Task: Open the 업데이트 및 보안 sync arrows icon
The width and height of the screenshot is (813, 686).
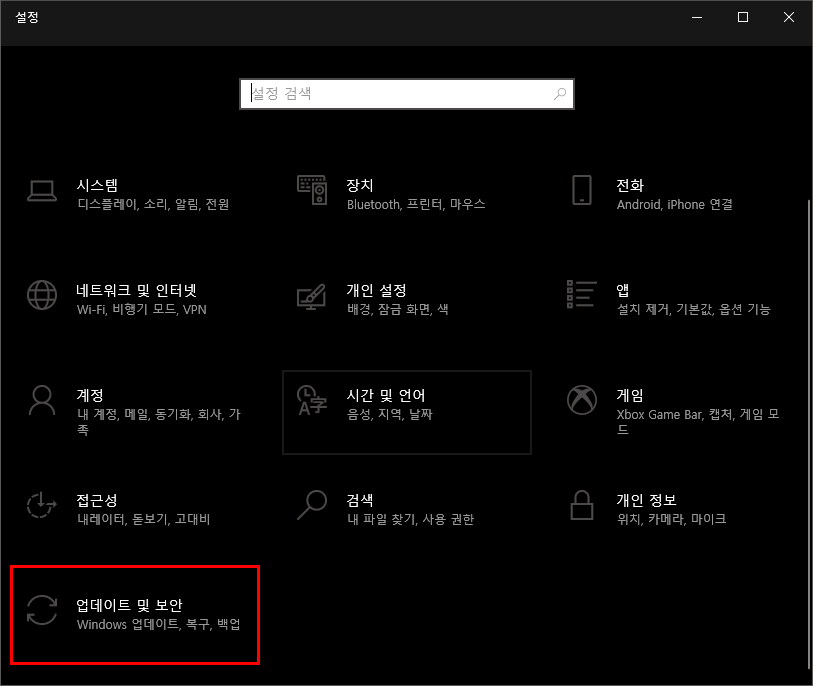Action: coord(42,610)
